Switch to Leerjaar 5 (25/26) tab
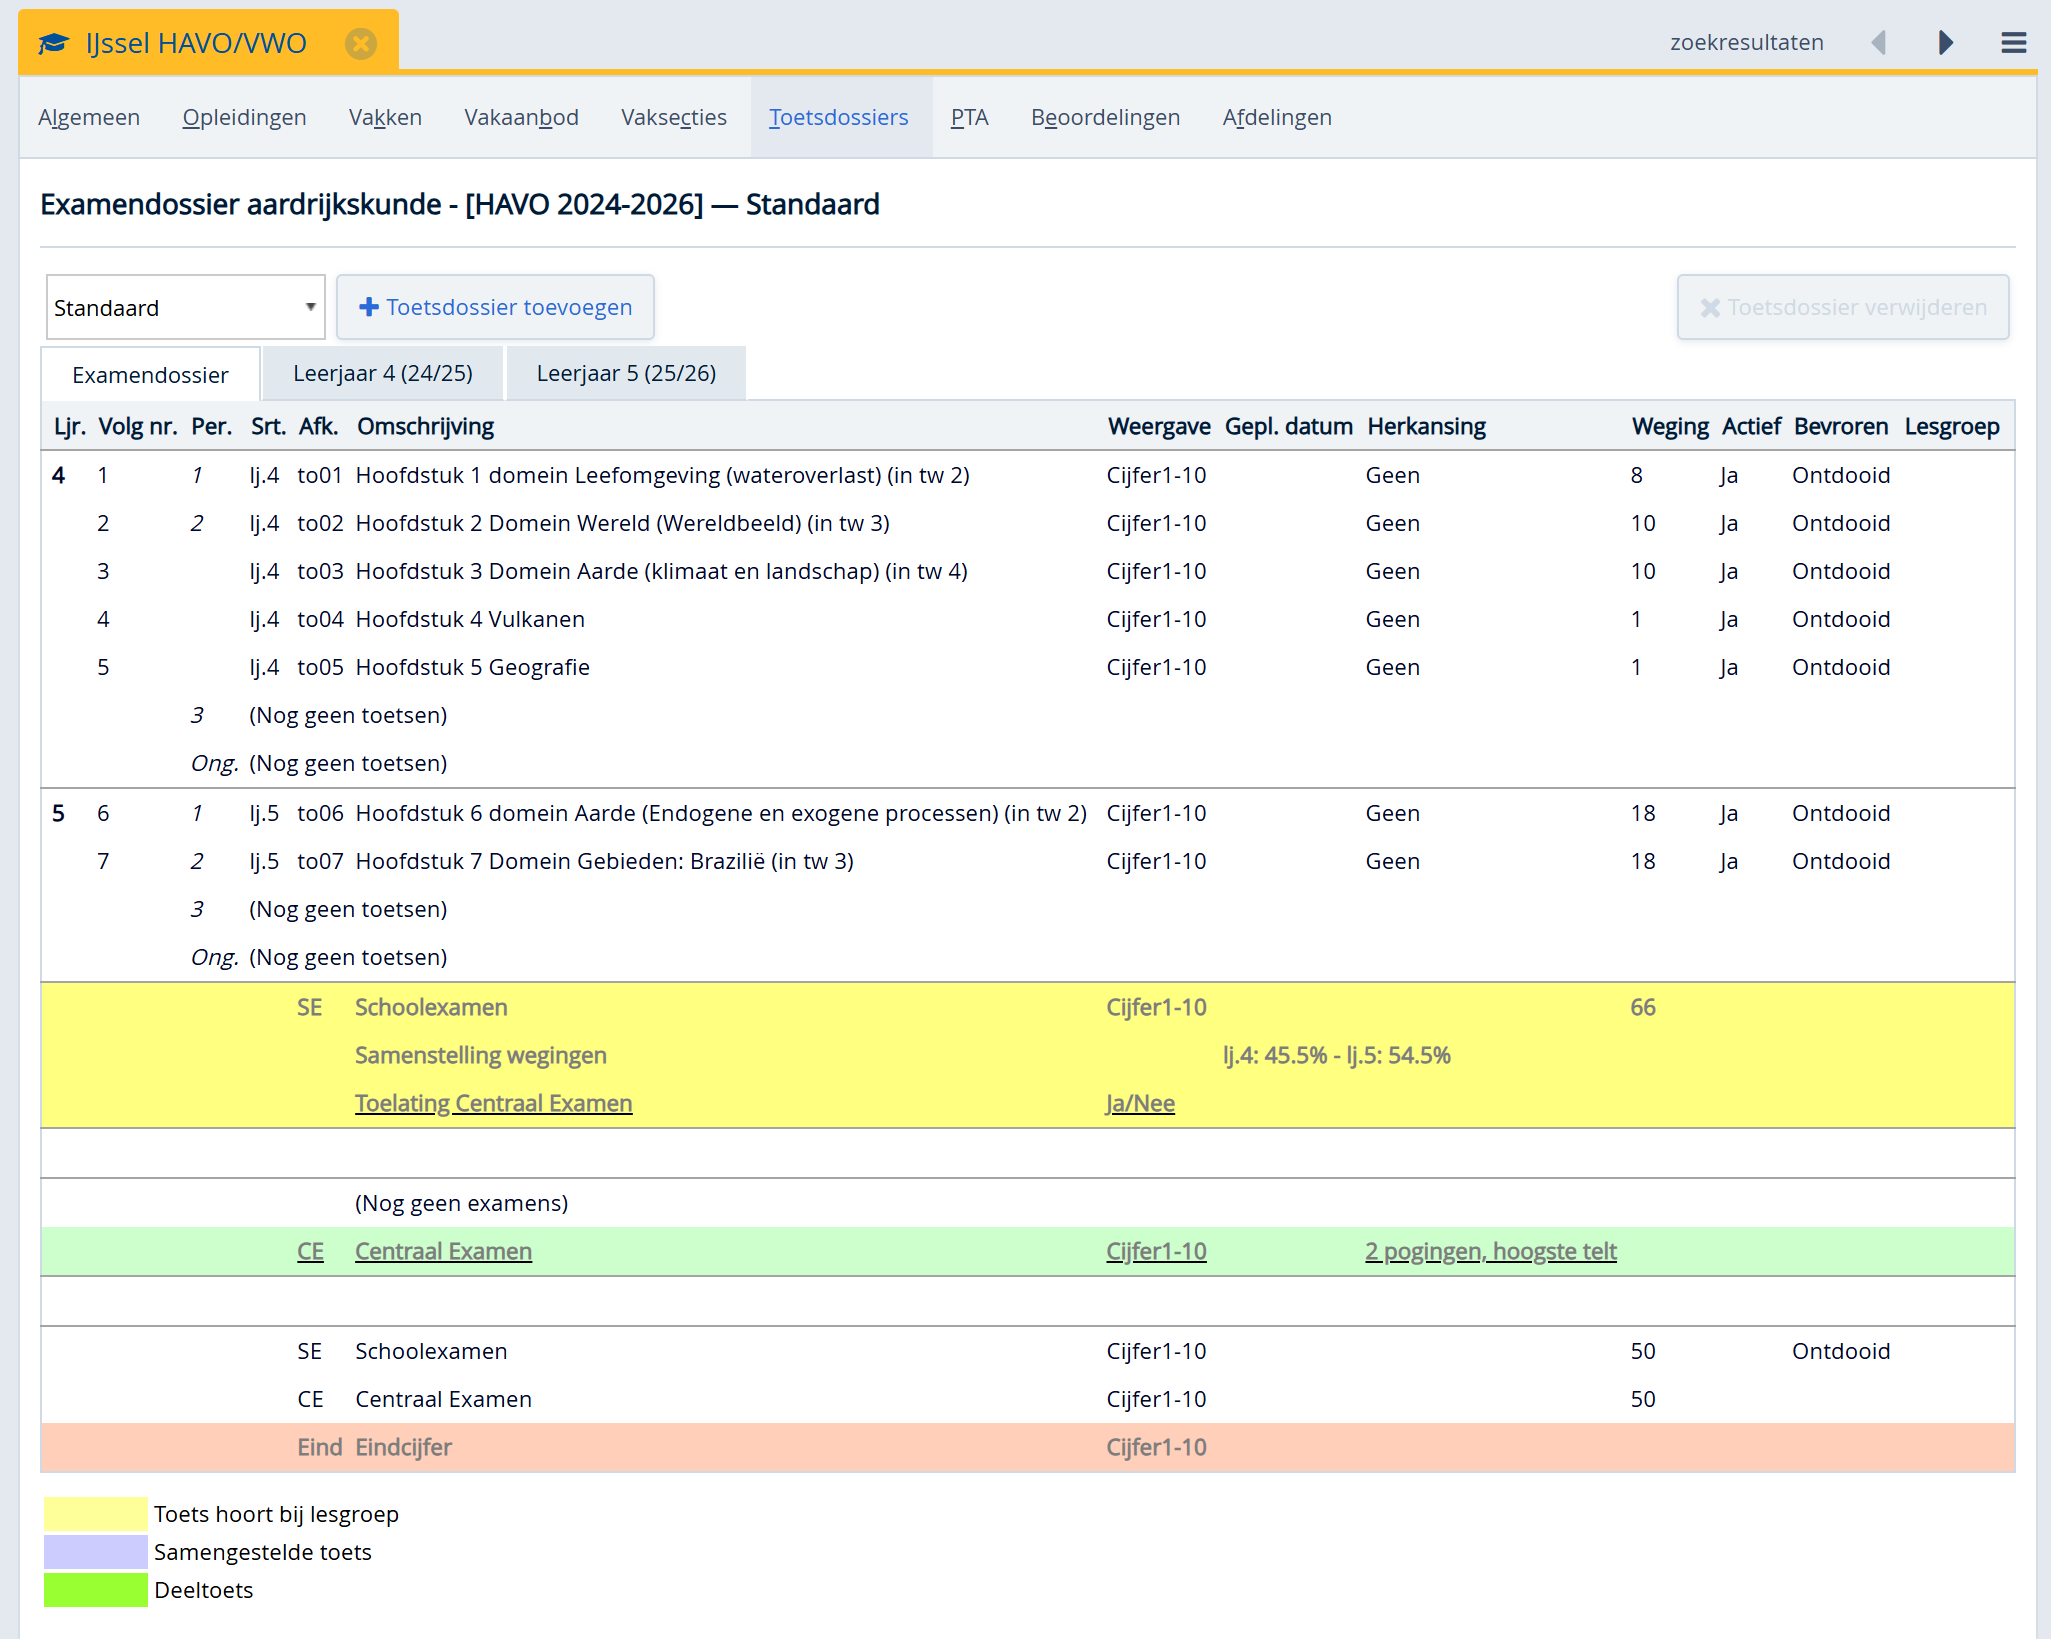The height and width of the screenshot is (1639, 2051). click(626, 373)
